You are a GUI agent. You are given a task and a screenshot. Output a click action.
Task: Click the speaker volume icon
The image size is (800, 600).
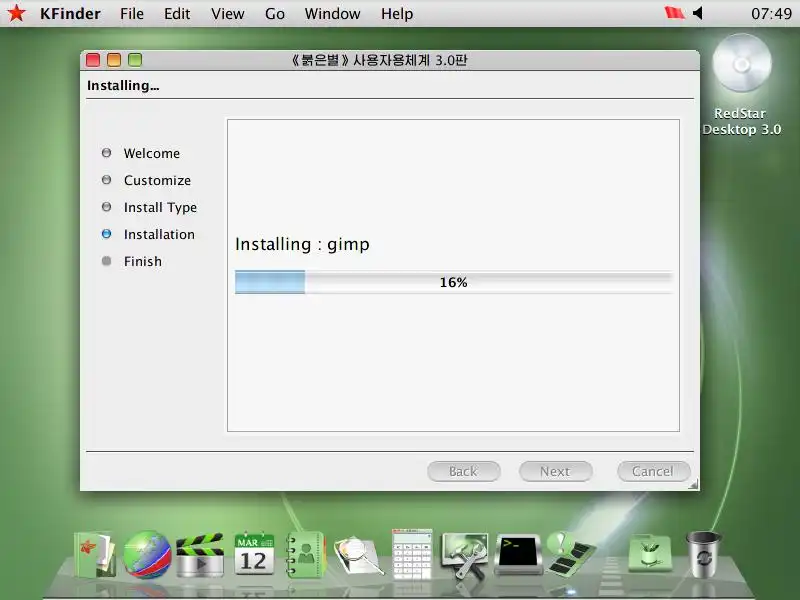697,13
